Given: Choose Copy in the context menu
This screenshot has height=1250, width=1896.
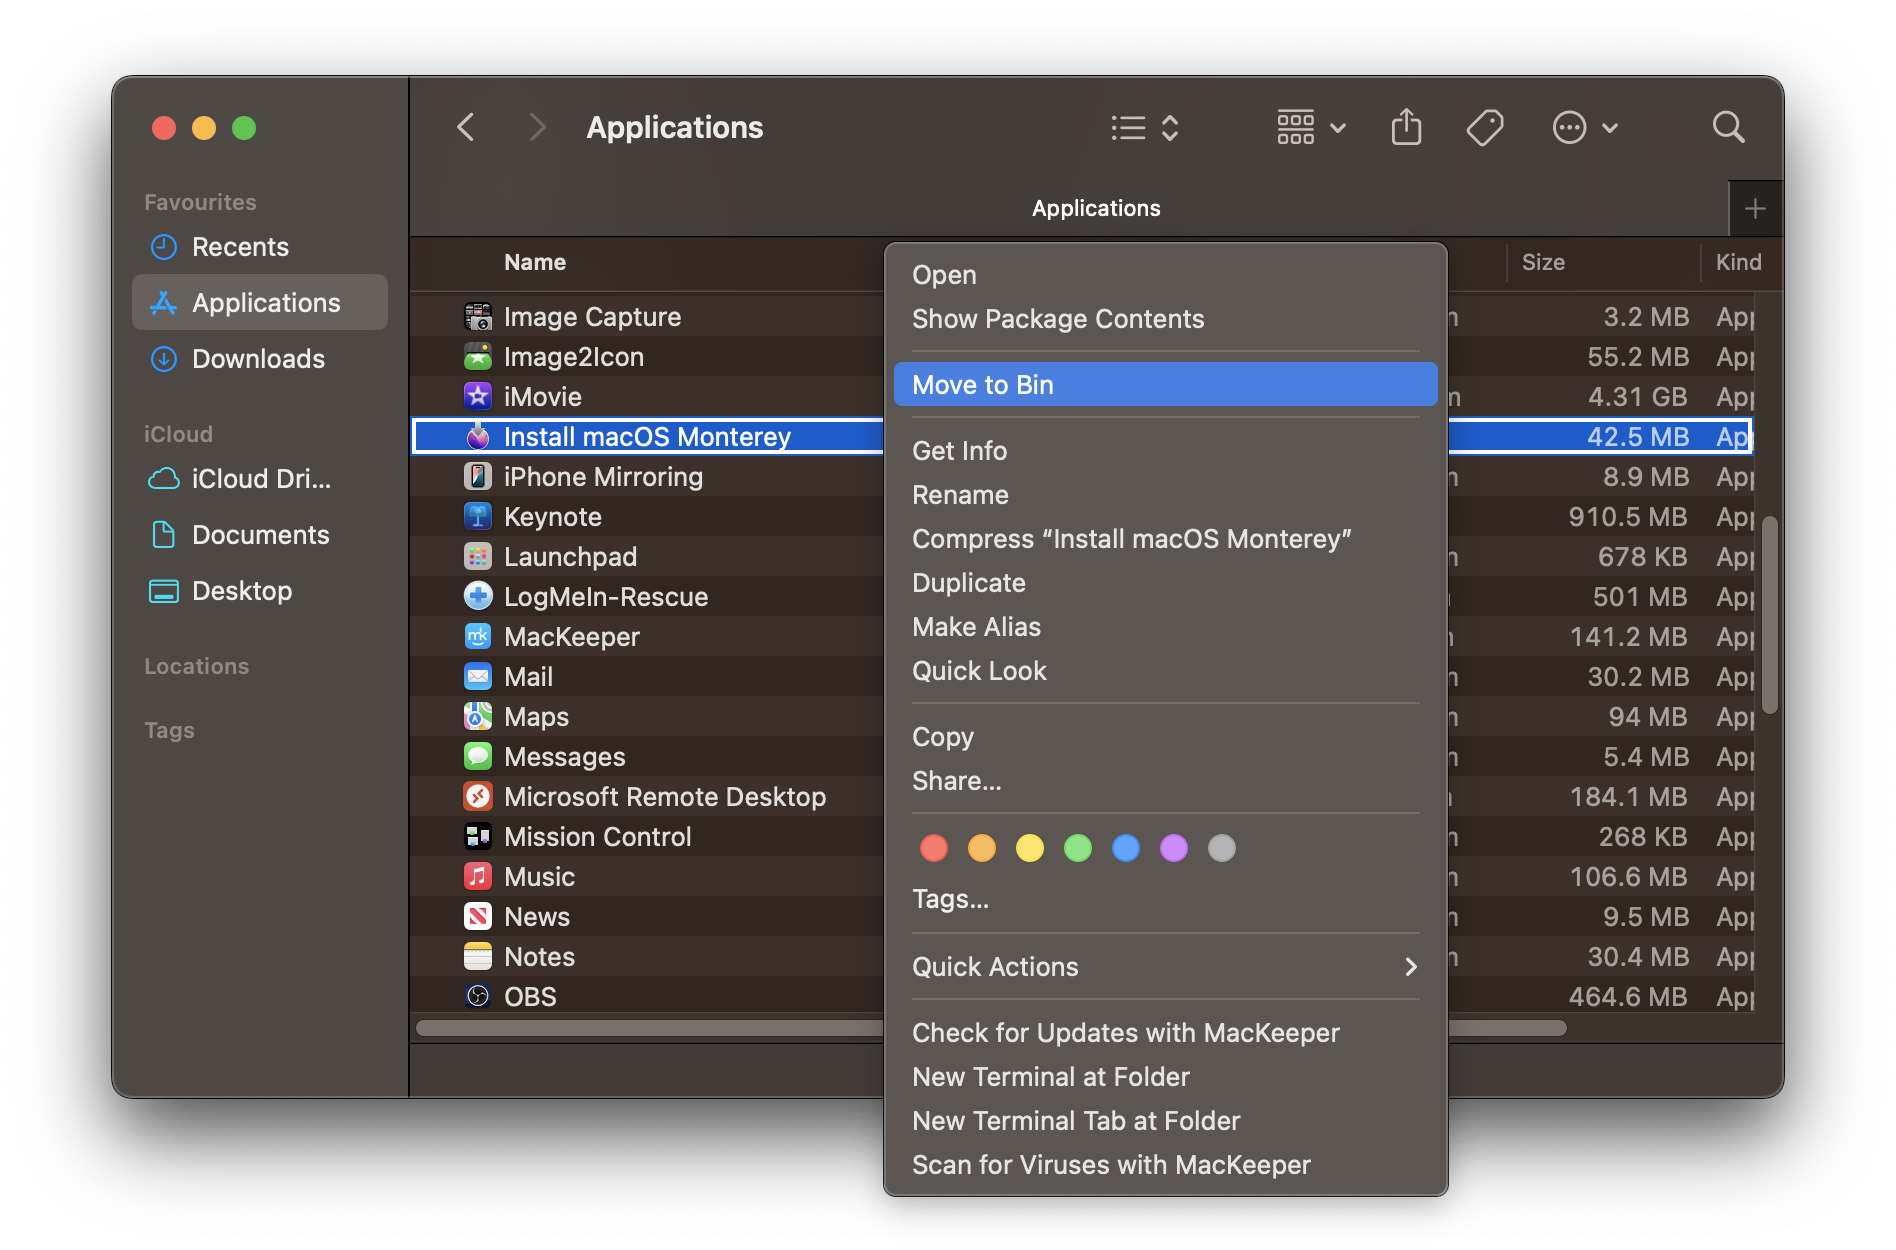Looking at the screenshot, I should point(1166,737).
